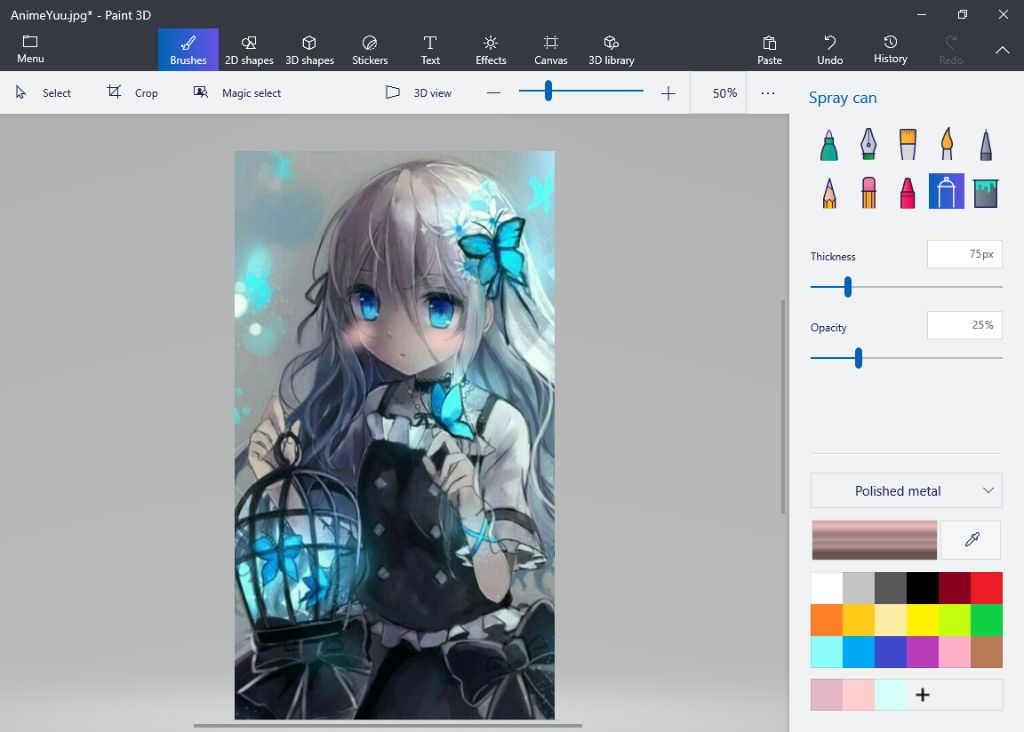This screenshot has width=1024, height=732.
Task: Choose the light grey color swatch
Action: click(x=858, y=588)
